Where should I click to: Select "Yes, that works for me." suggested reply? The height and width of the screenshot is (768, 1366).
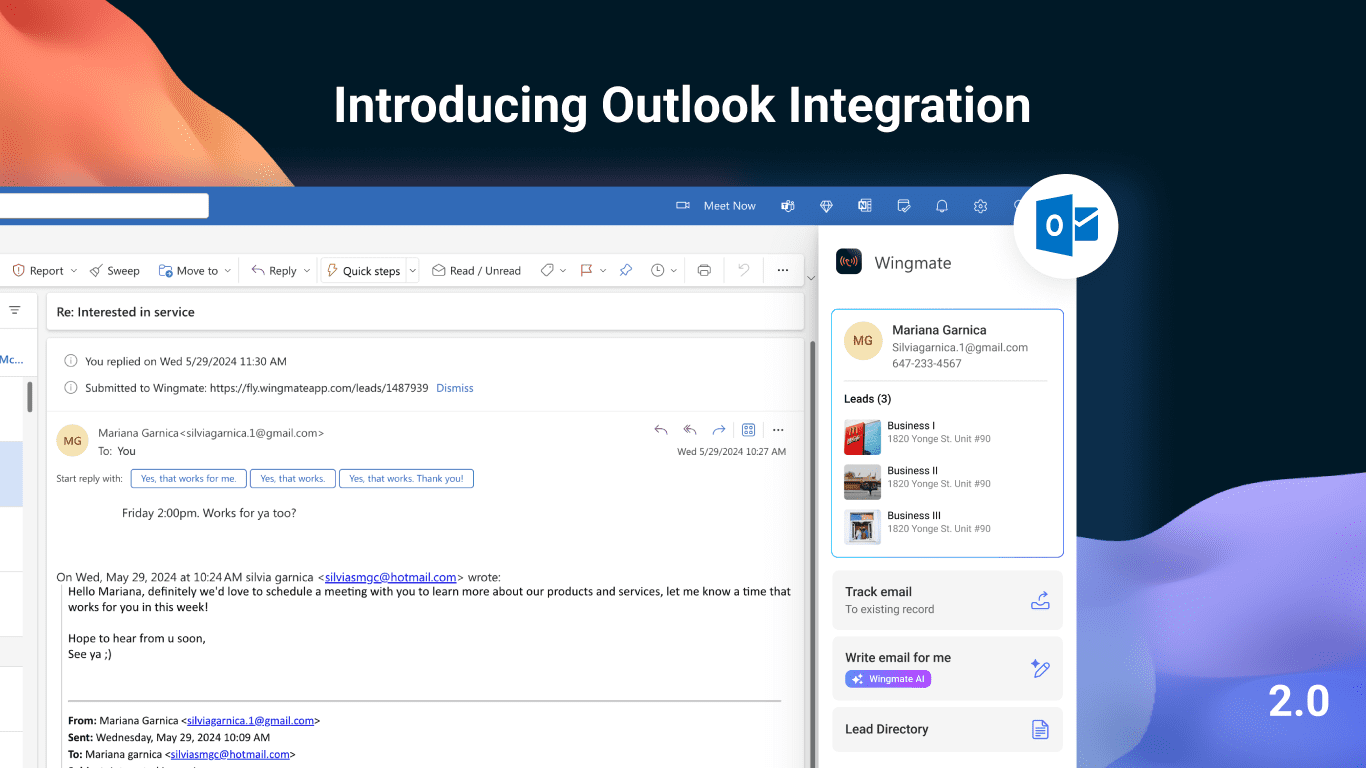pos(188,478)
